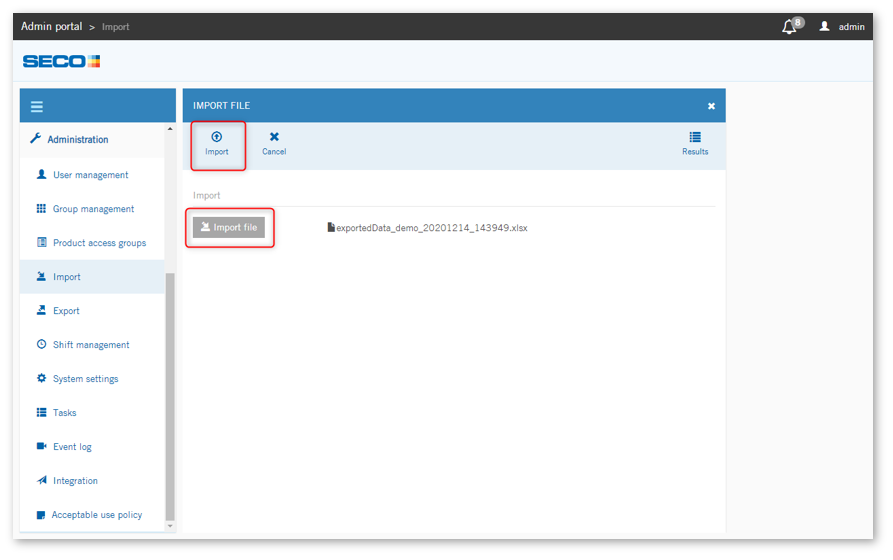Image resolution: width=893 pixels, height=560 pixels.
Task: Click the wrench Administration icon
Action: (x=35, y=138)
